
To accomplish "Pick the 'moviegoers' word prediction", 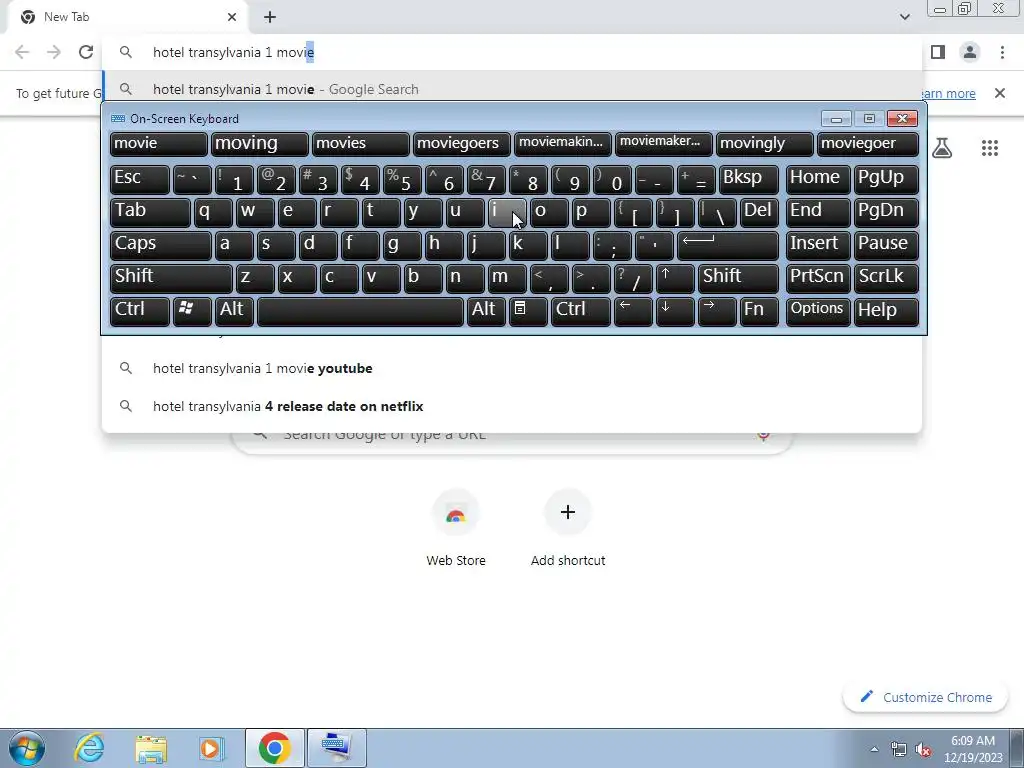I will [x=462, y=144].
